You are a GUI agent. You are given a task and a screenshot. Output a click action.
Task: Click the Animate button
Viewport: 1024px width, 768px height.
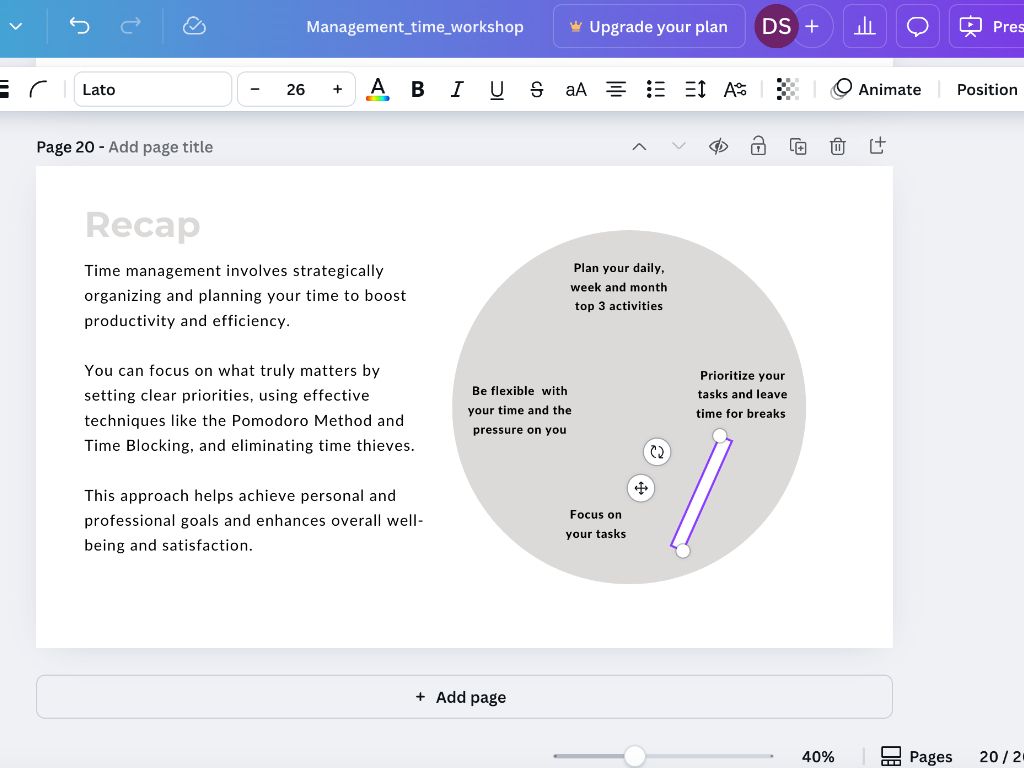(x=876, y=89)
